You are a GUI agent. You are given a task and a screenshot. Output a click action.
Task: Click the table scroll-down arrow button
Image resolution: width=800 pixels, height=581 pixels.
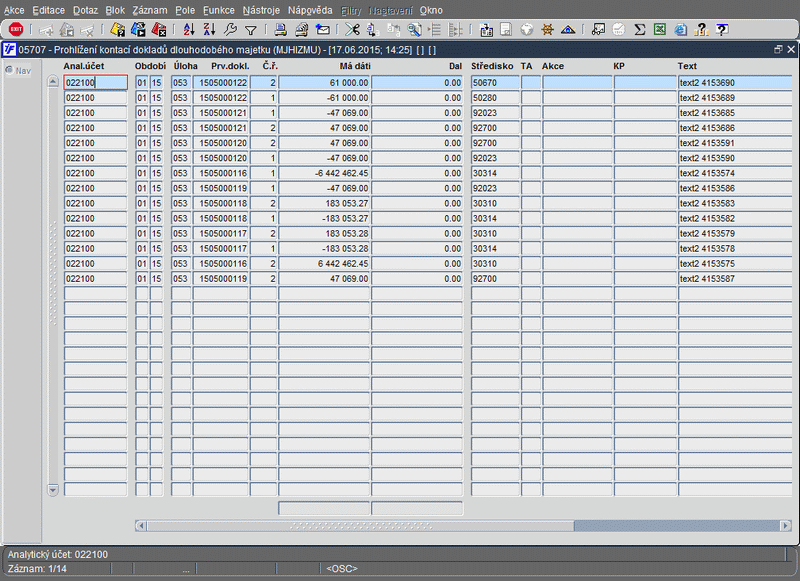coord(53,490)
